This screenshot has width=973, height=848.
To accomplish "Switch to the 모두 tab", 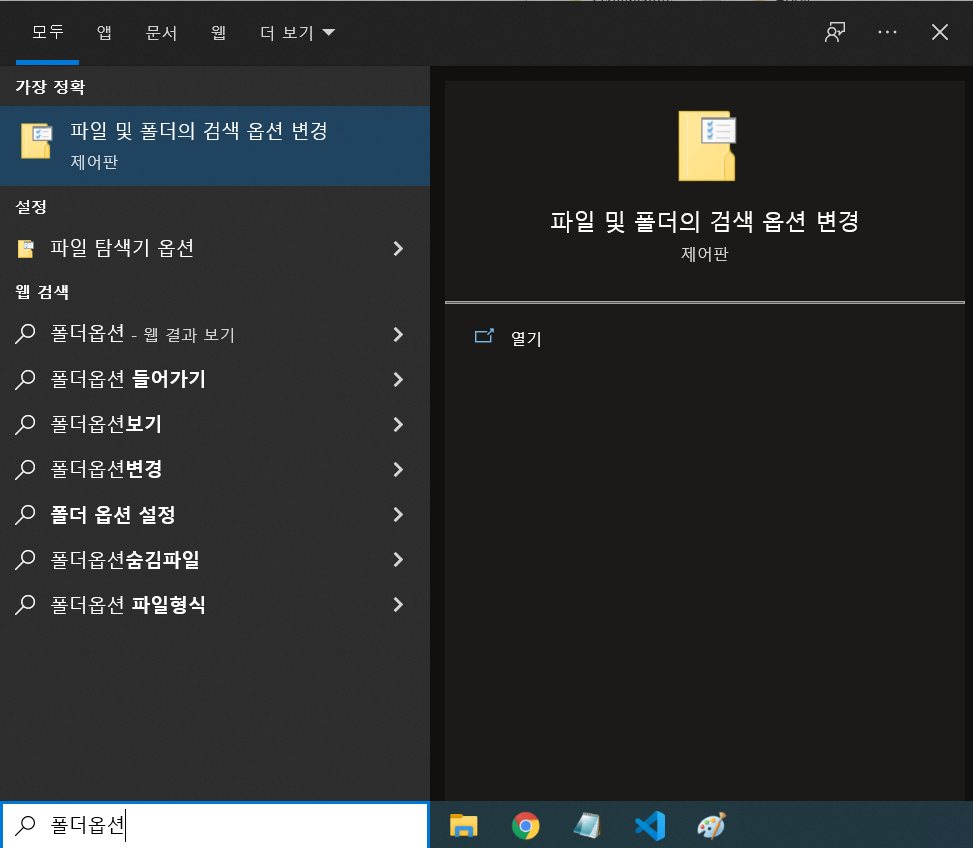I will click(x=48, y=32).
